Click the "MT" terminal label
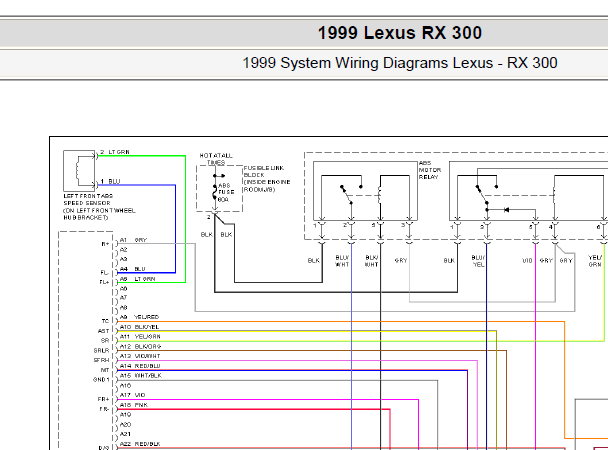Viewport: 608px width, 450px height. click(x=105, y=370)
